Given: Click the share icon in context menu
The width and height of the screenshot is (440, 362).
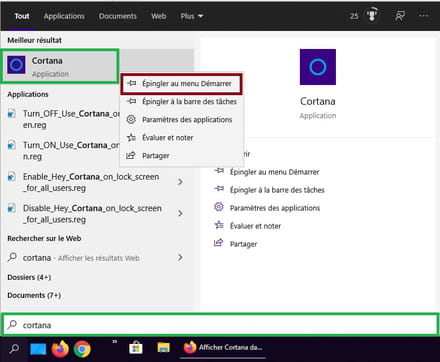Looking at the screenshot, I should pyautogui.click(x=131, y=155).
